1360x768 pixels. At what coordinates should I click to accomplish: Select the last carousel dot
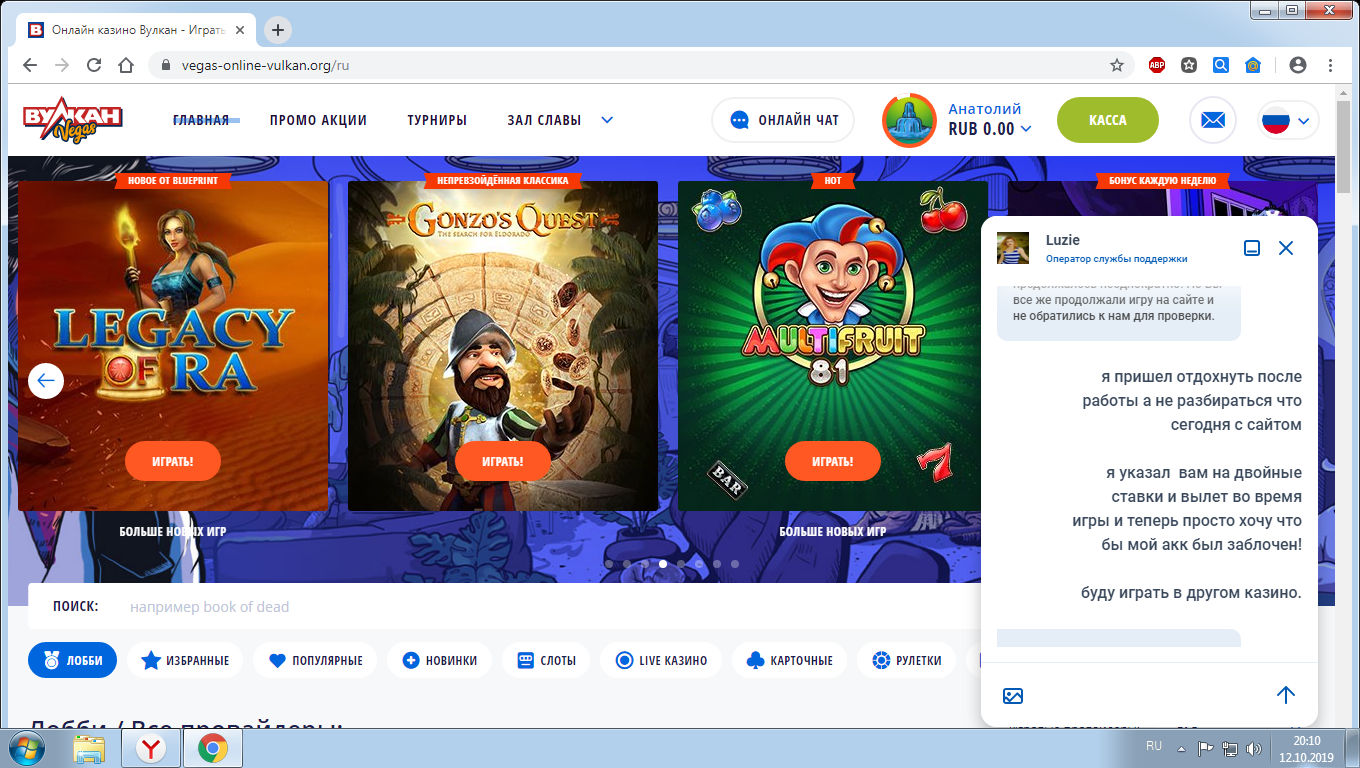[x=734, y=564]
